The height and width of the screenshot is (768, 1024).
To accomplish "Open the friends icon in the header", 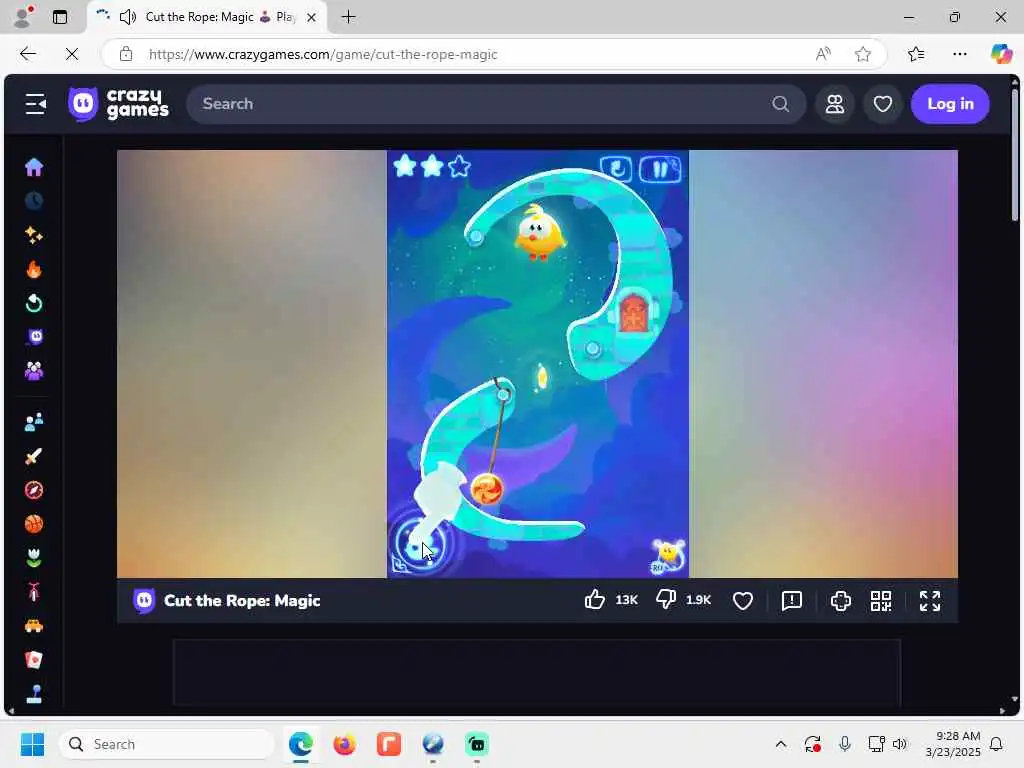I will coord(835,104).
